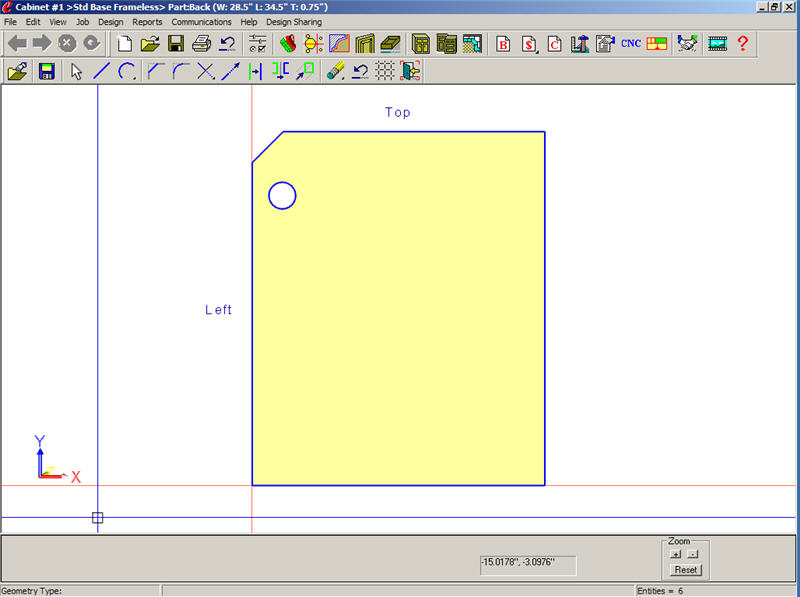Click the Zoom minus button

point(692,554)
